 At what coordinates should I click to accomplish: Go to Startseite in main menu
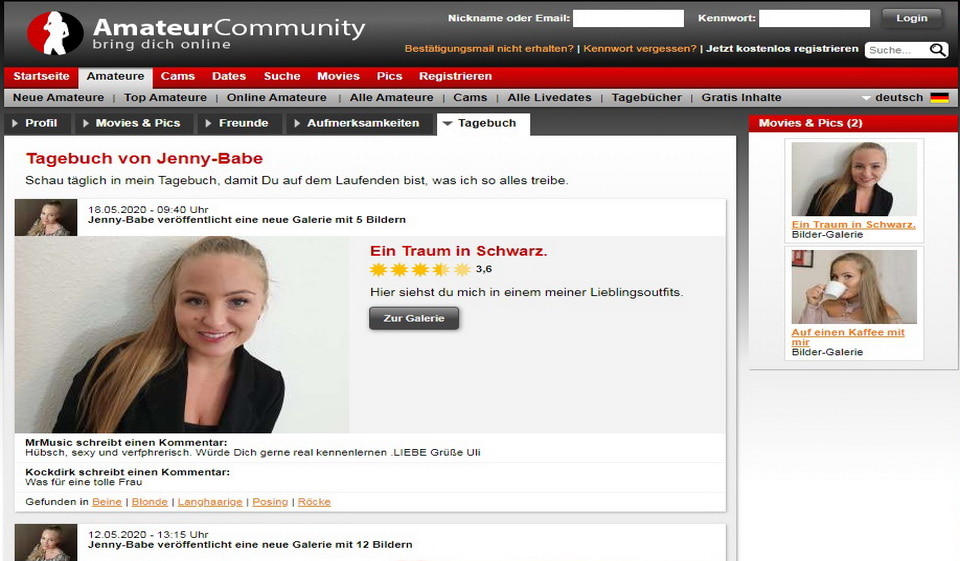41,77
